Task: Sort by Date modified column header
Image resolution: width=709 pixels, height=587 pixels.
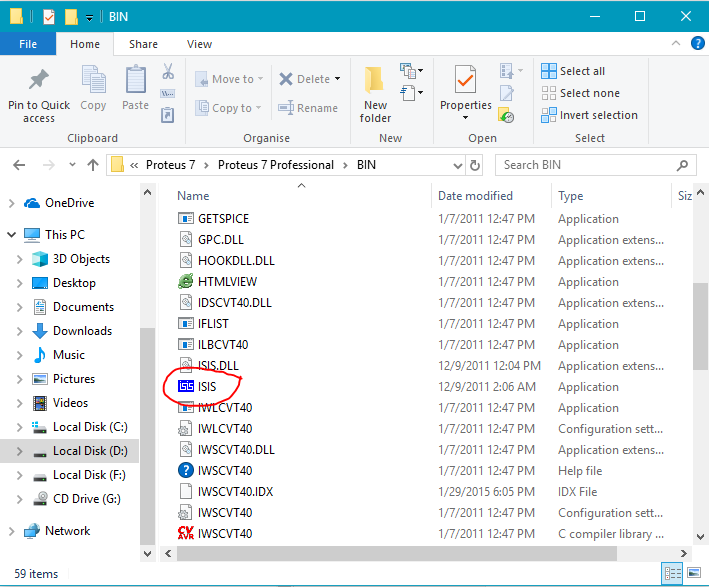Action: (475, 196)
